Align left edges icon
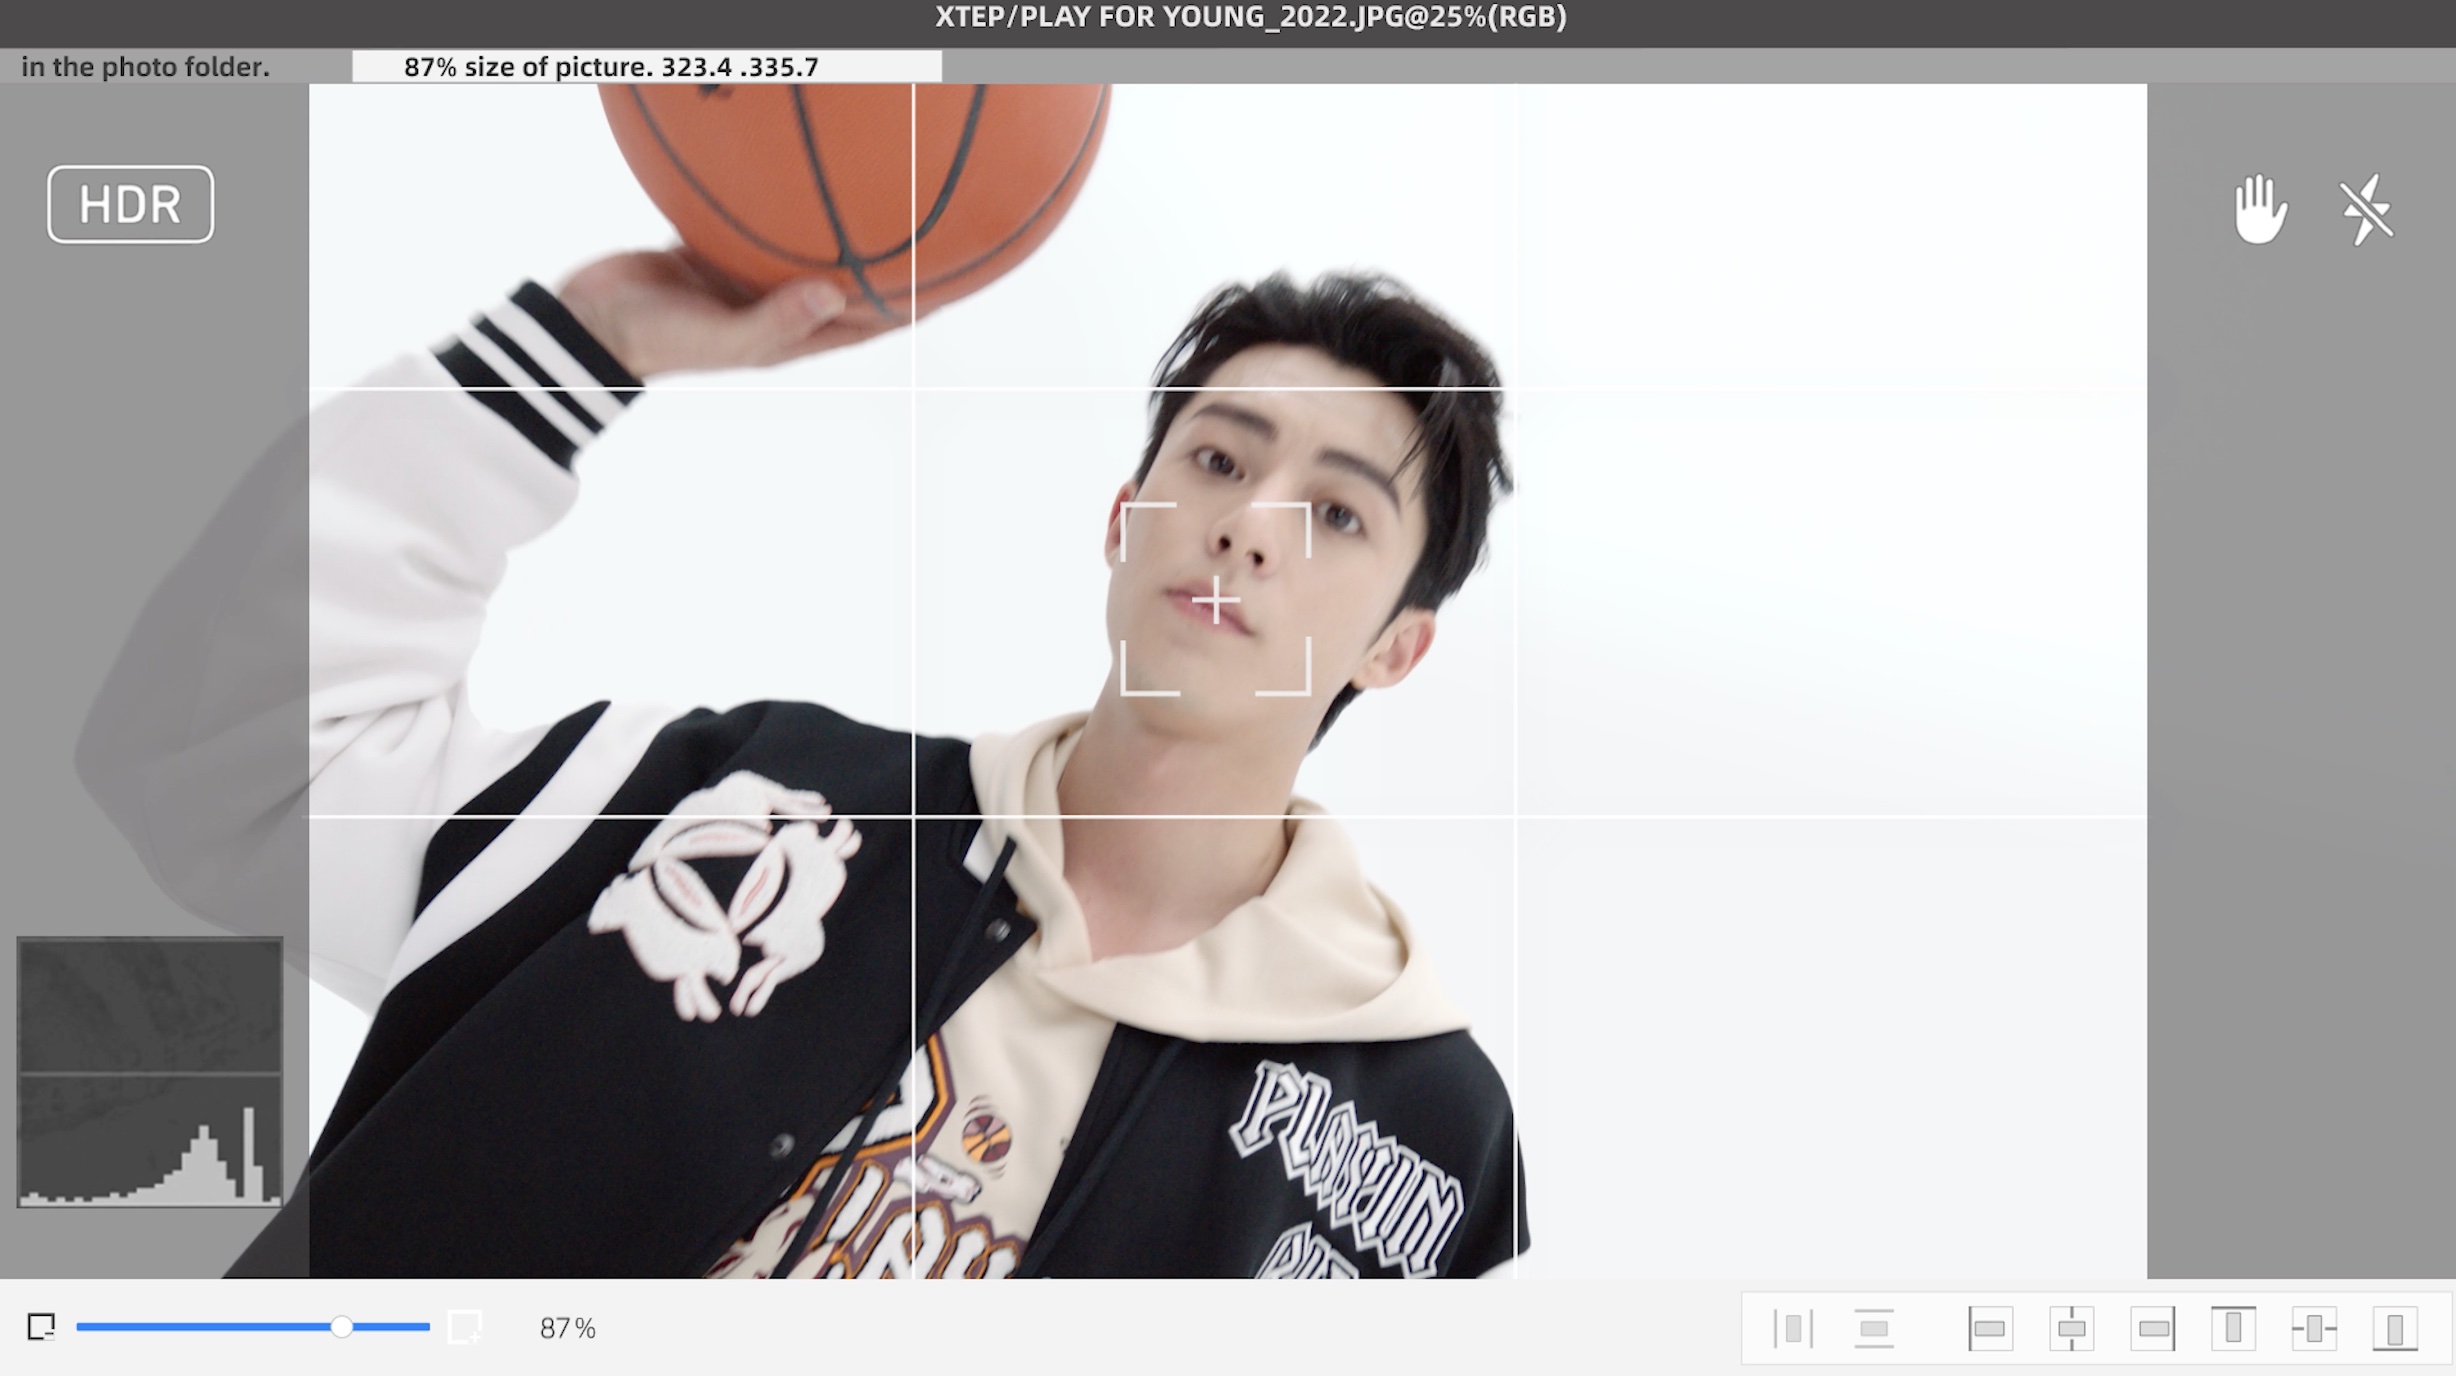 coord(1990,1329)
